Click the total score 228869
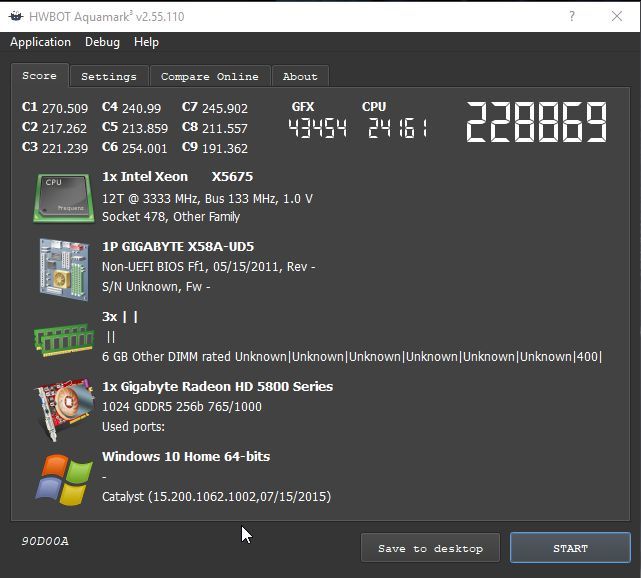This screenshot has height=578, width=641. click(x=536, y=122)
